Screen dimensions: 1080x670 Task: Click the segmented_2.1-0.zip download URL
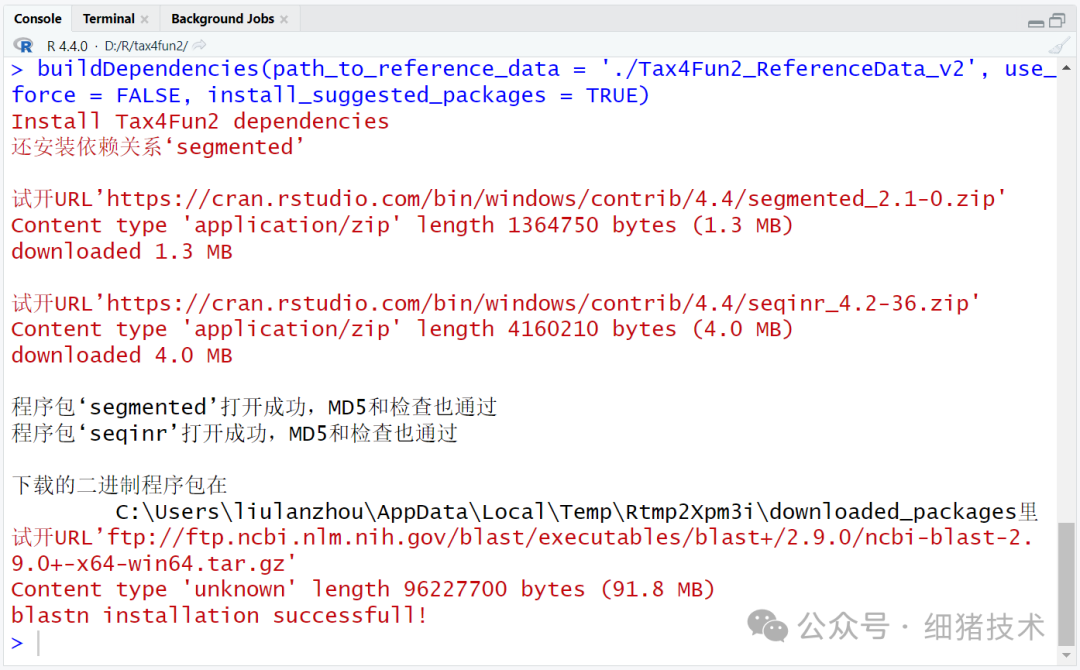click(556, 199)
